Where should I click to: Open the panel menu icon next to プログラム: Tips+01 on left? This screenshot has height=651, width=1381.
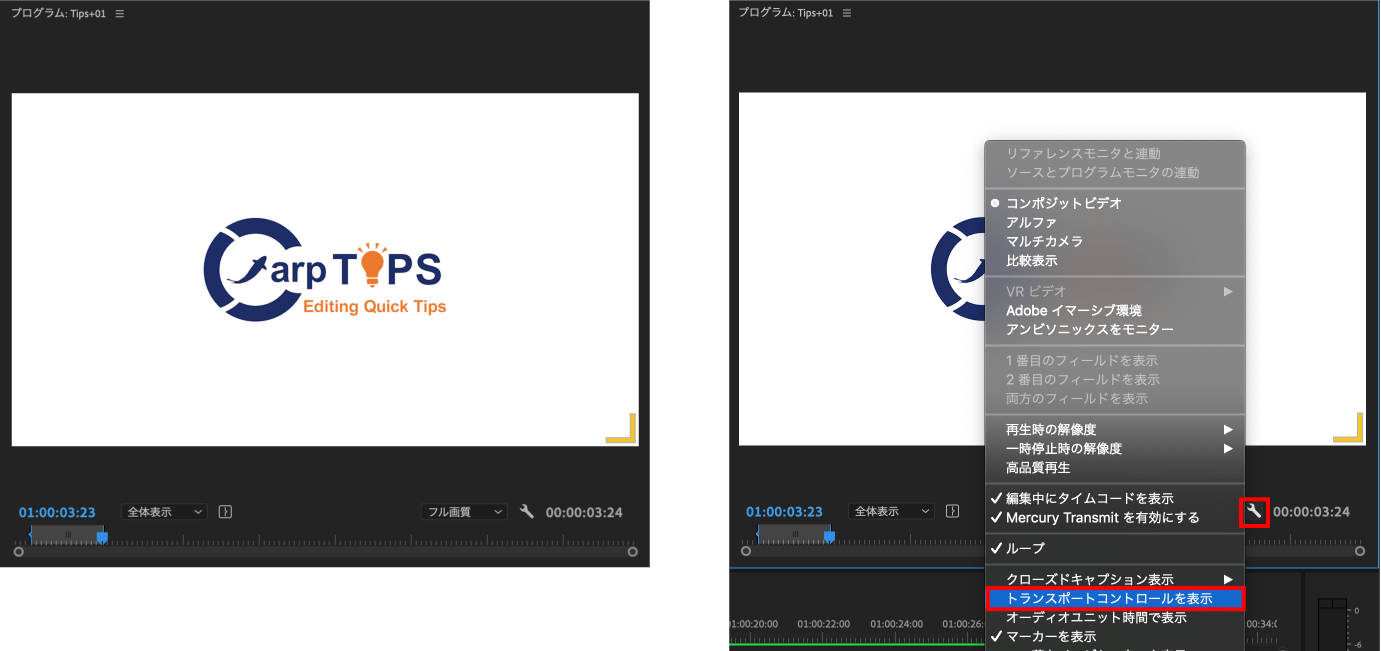tap(120, 14)
